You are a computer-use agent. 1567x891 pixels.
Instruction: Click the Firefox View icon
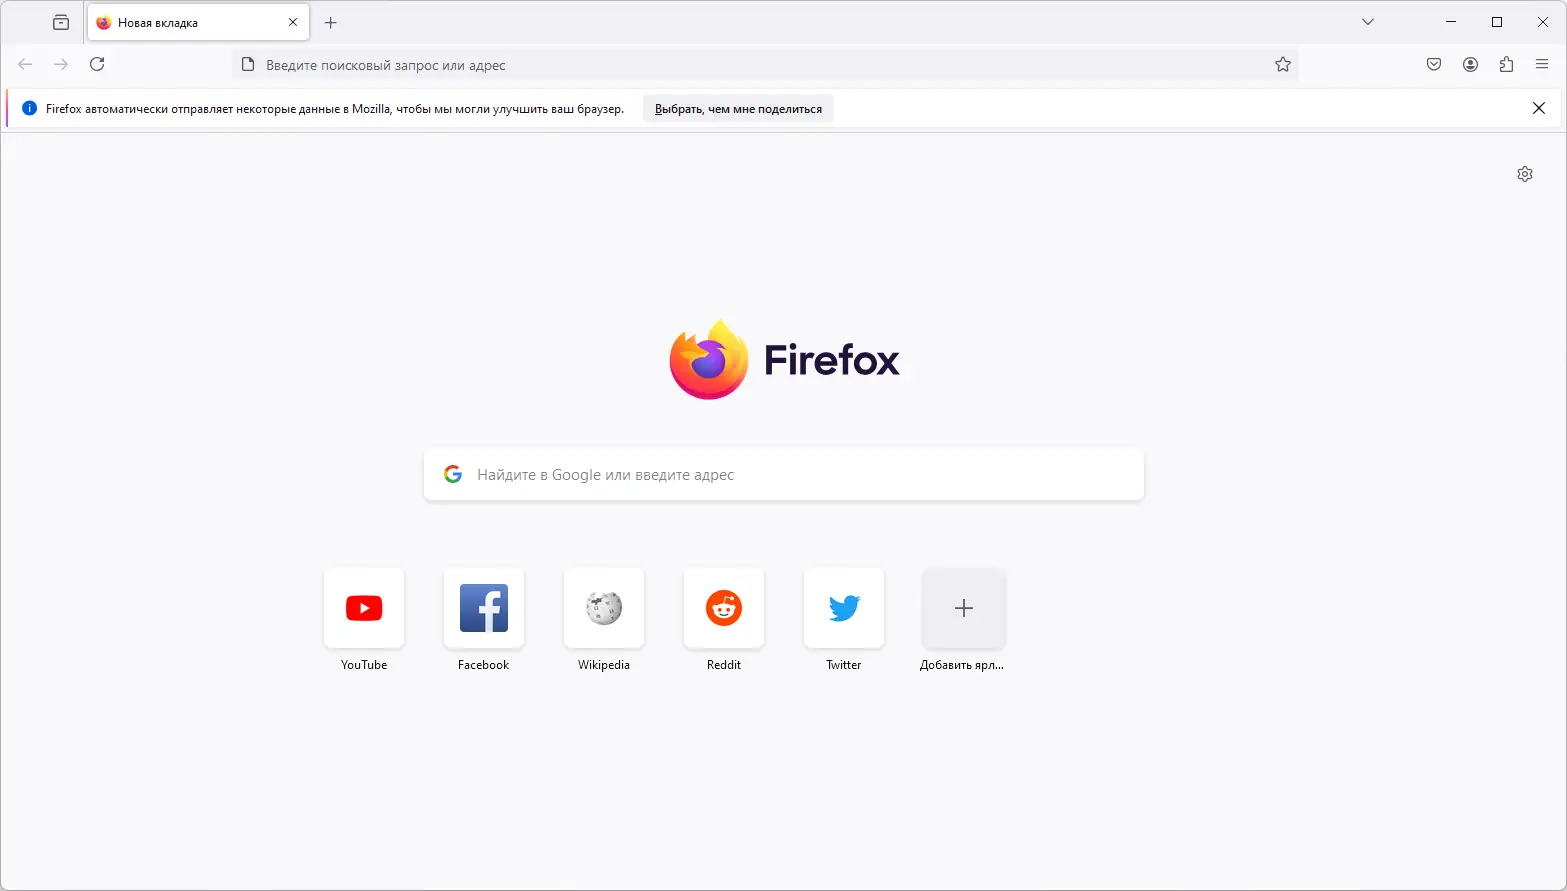point(60,22)
